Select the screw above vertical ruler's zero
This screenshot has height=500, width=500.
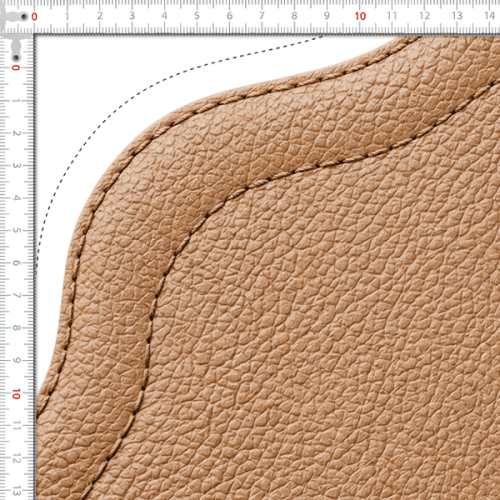coord(16,58)
